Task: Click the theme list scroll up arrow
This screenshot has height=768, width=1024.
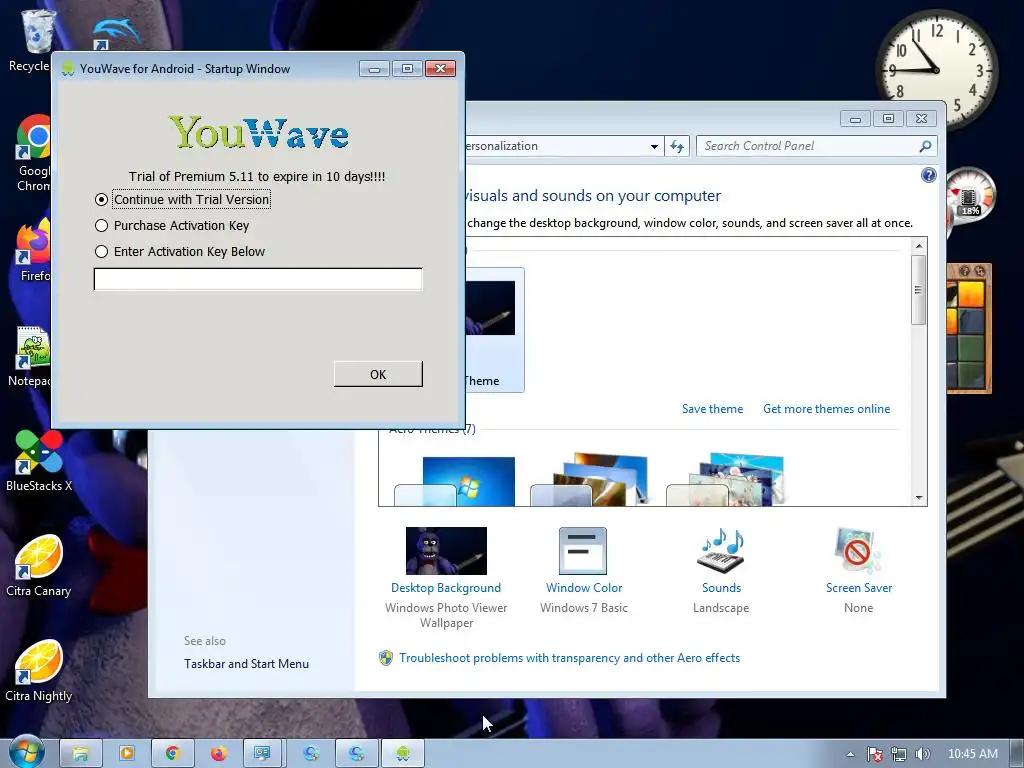Action: pyautogui.click(x=919, y=246)
